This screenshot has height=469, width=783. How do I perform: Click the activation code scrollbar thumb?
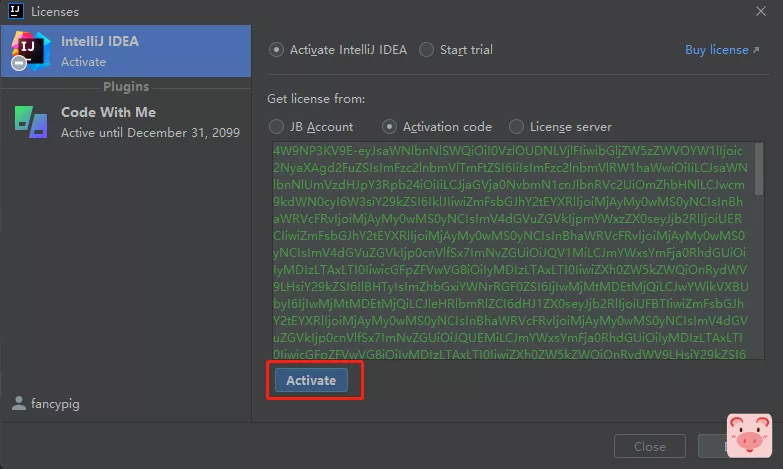point(759,169)
